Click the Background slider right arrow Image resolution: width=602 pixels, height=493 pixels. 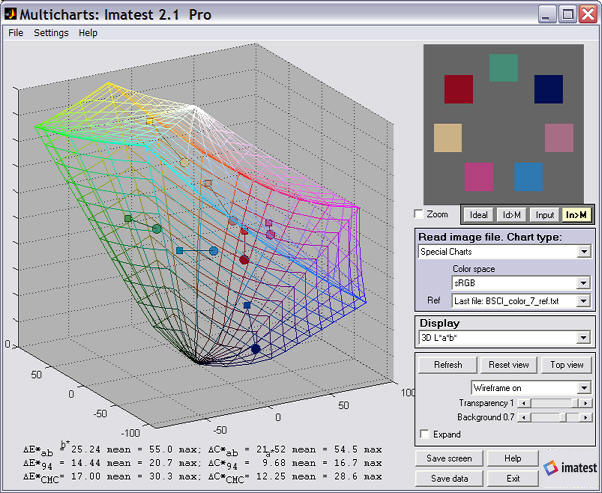click(x=585, y=417)
